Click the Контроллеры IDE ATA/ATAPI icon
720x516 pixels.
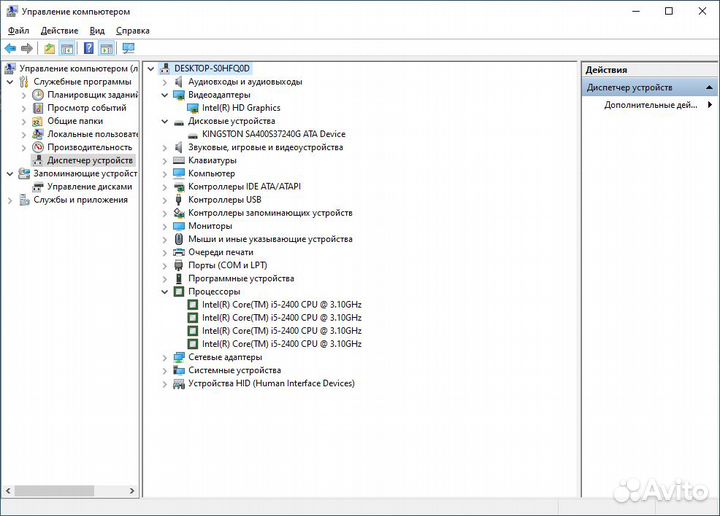[179, 187]
